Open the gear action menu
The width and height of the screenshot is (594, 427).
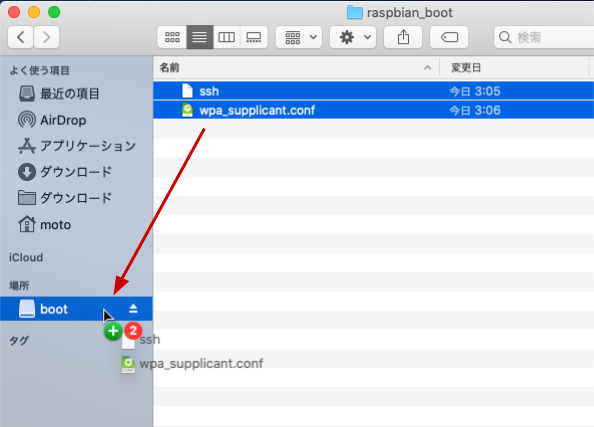point(353,37)
